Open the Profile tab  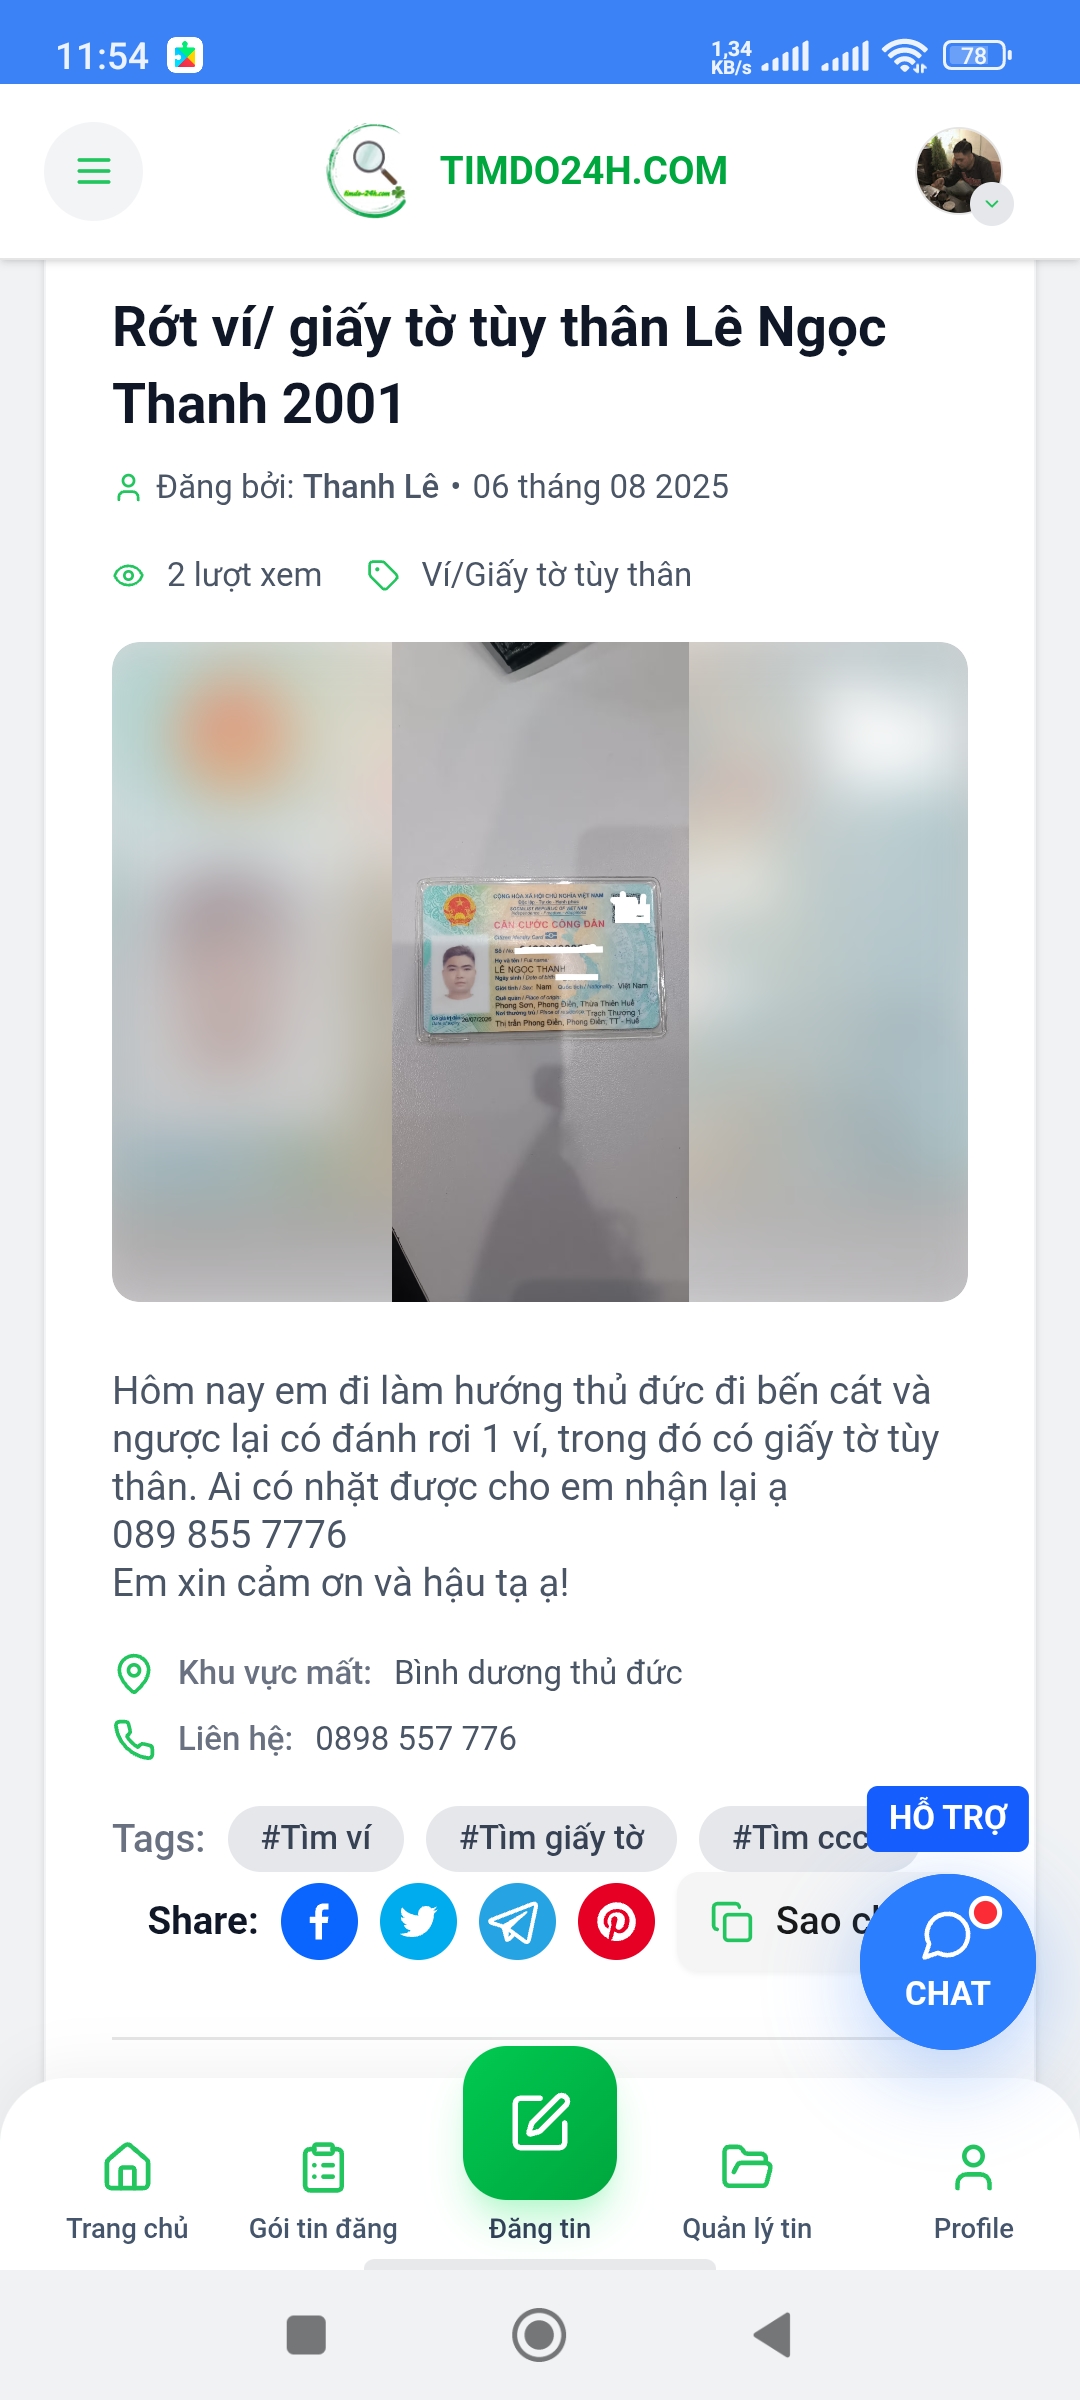(973, 2191)
